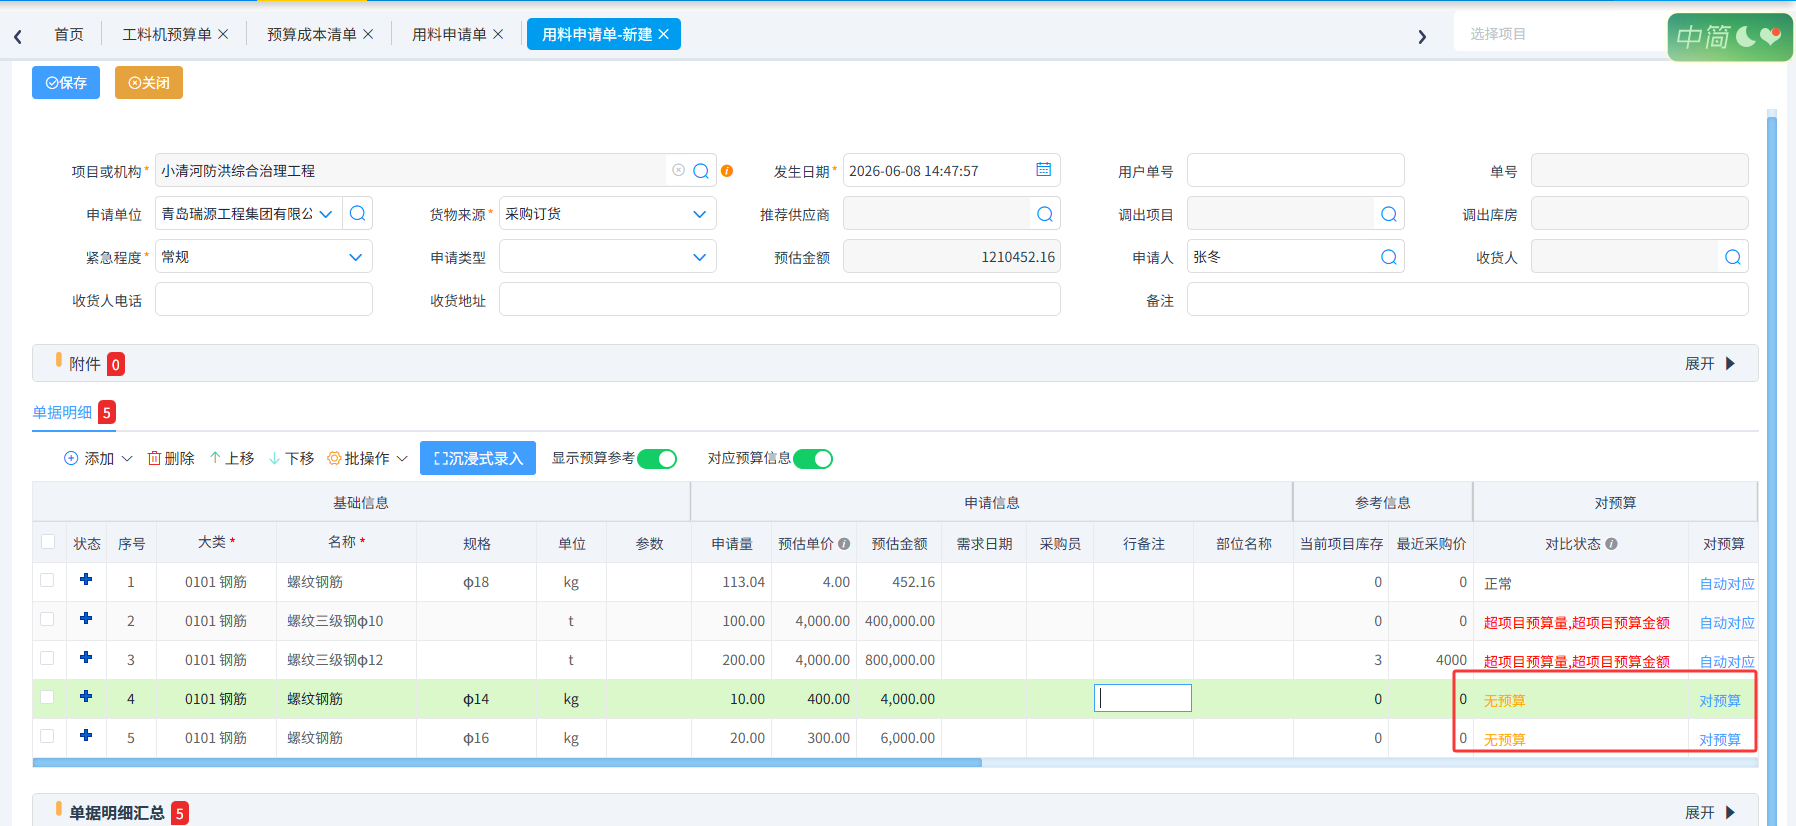Open 申请类型 dropdown
The image size is (1796, 826).
click(x=700, y=257)
